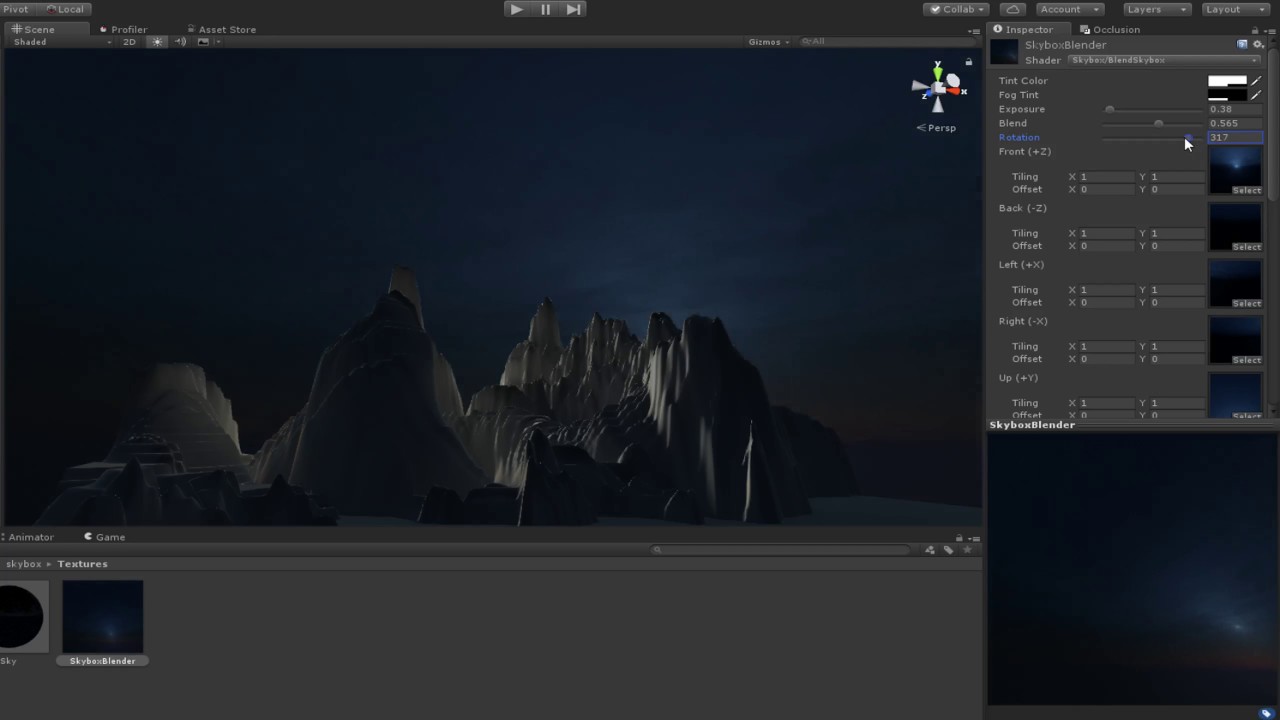
Task: Toggle the Persp projection label
Action: tap(936, 128)
